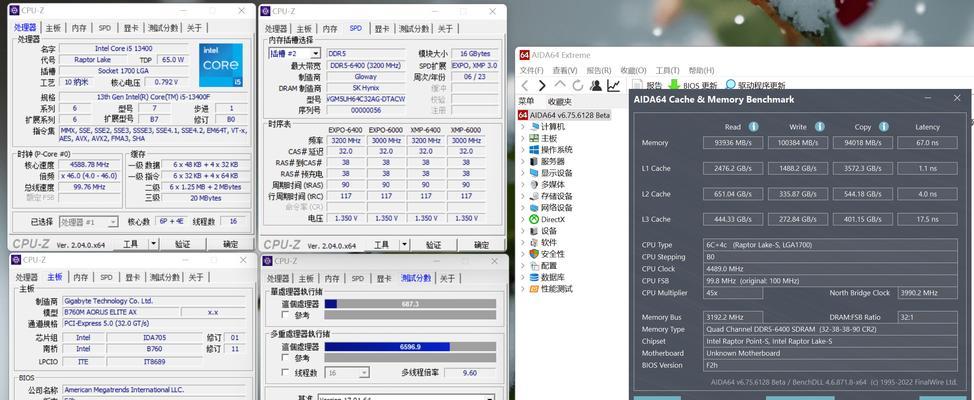
Task: Open the thread count 16 dropdown
Action: (347, 373)
